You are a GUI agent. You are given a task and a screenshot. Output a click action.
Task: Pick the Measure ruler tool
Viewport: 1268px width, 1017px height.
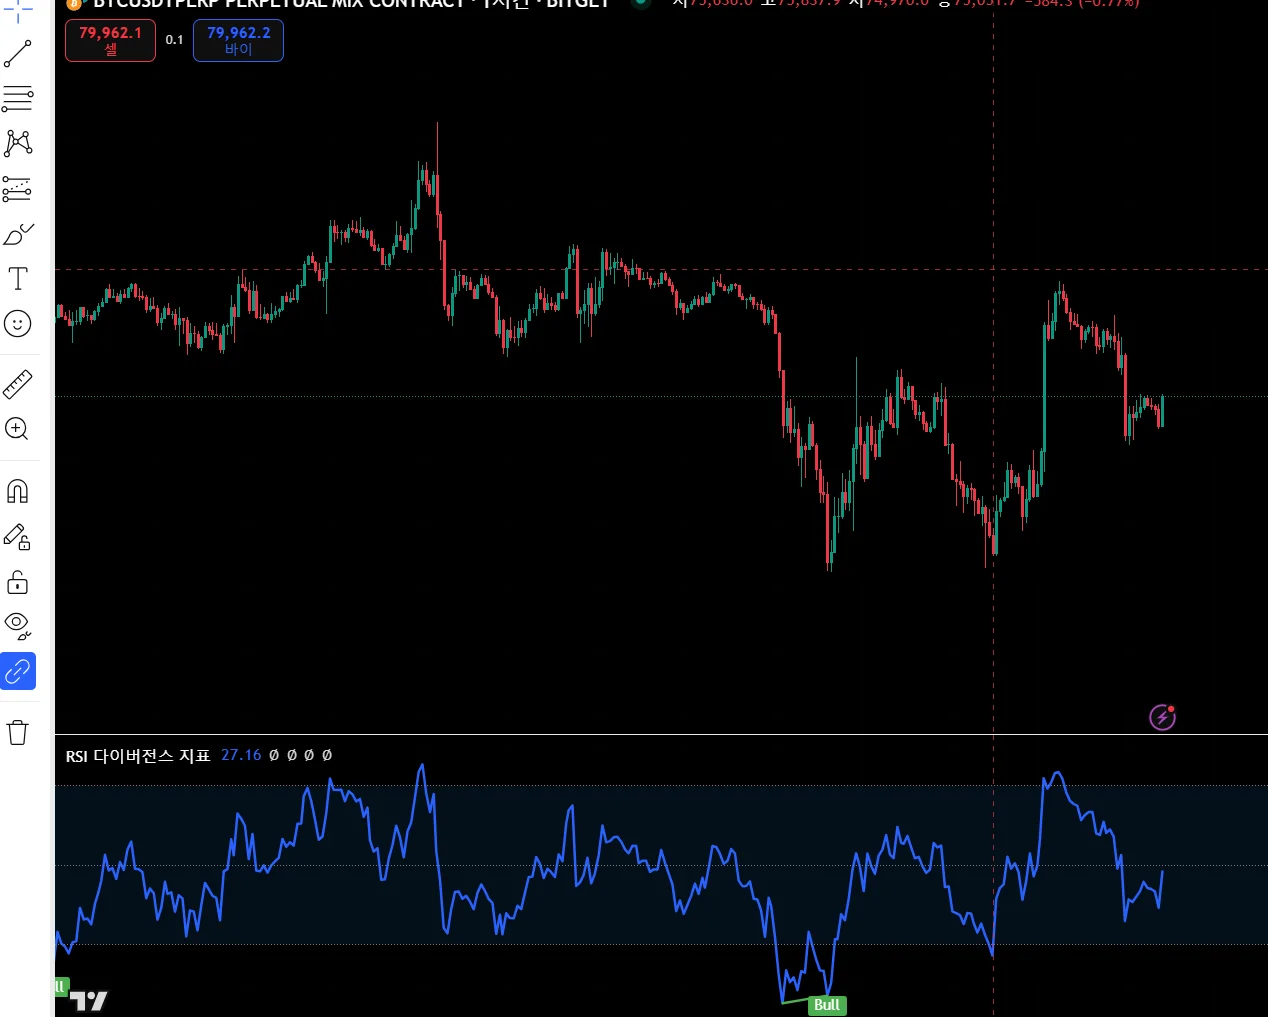pyautogui.click(x=18, y=384)
